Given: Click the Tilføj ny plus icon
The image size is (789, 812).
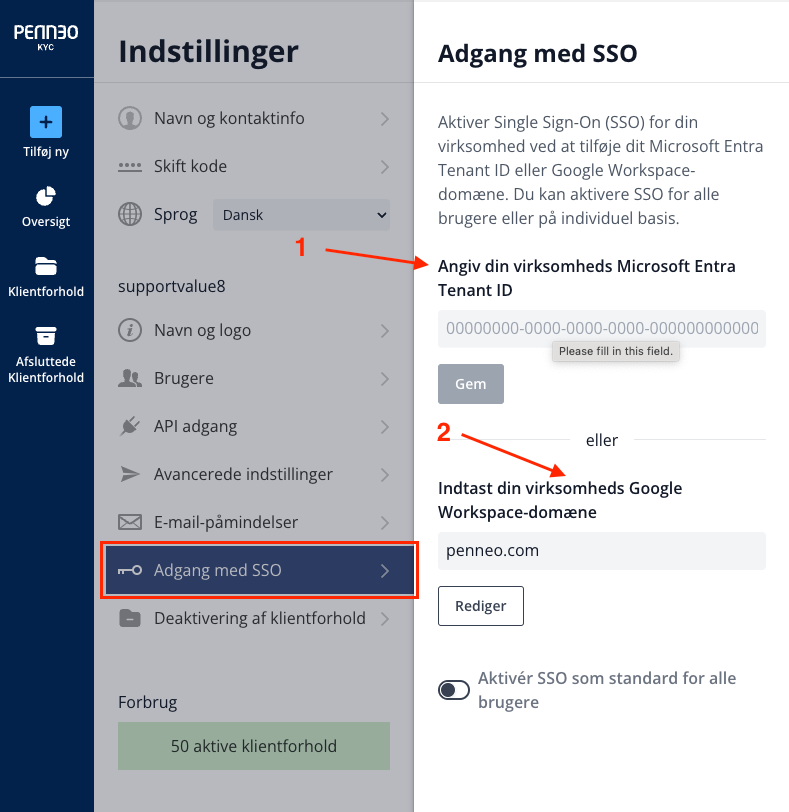Looking at the screenshot, I should coord(46,122).
